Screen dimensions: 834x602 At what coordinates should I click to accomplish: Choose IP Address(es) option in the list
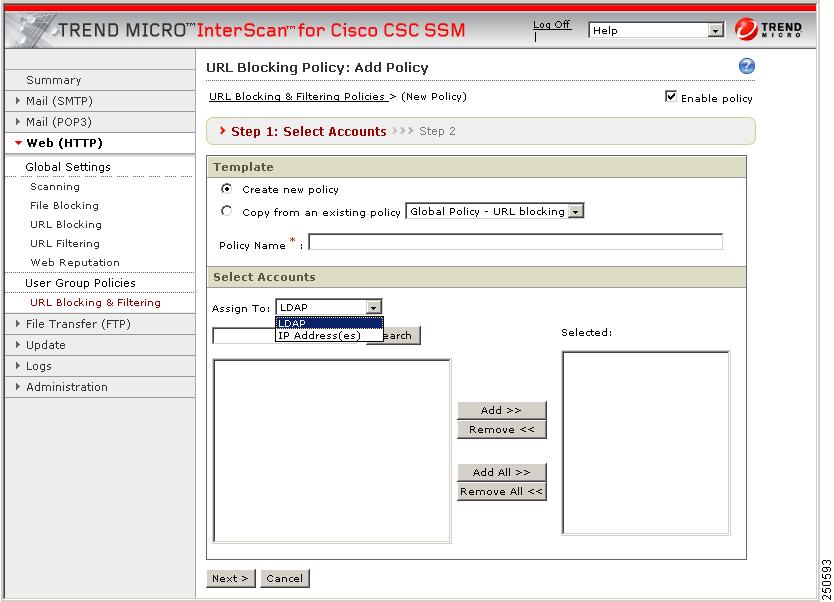pyautogui.click(x=329, y=336)
